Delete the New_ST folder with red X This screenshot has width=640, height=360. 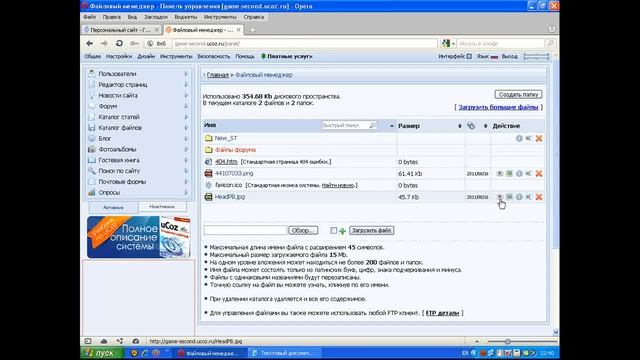point(539,138)
